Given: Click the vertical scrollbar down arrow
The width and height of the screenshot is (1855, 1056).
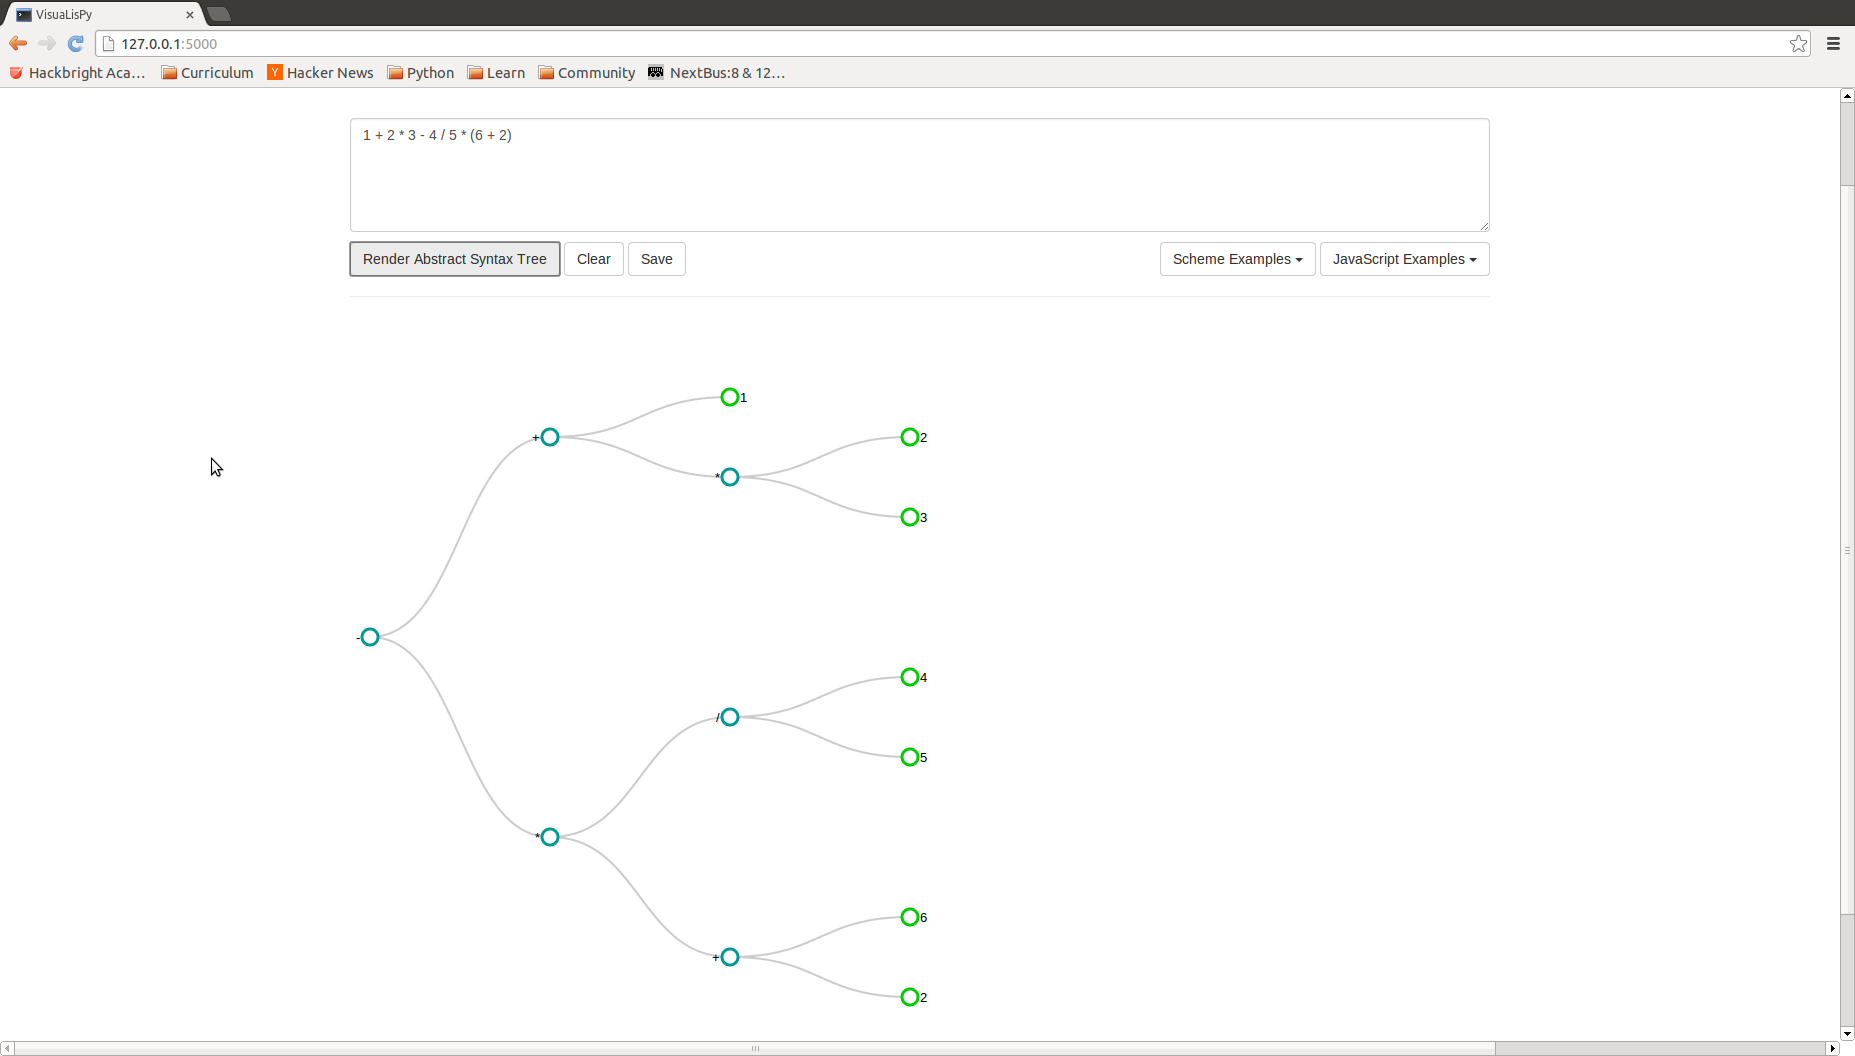Looking at the screenshot, I should 1847,1034.
